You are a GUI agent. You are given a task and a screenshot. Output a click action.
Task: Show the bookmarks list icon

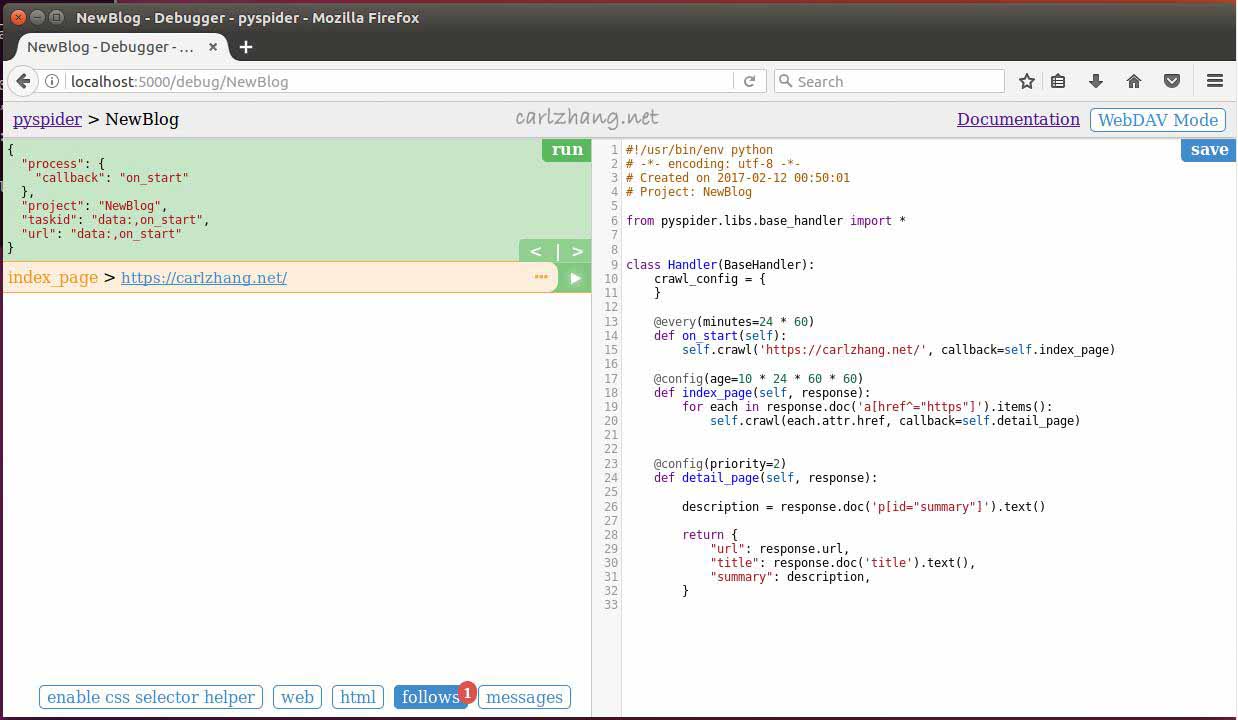(1058, 81)
